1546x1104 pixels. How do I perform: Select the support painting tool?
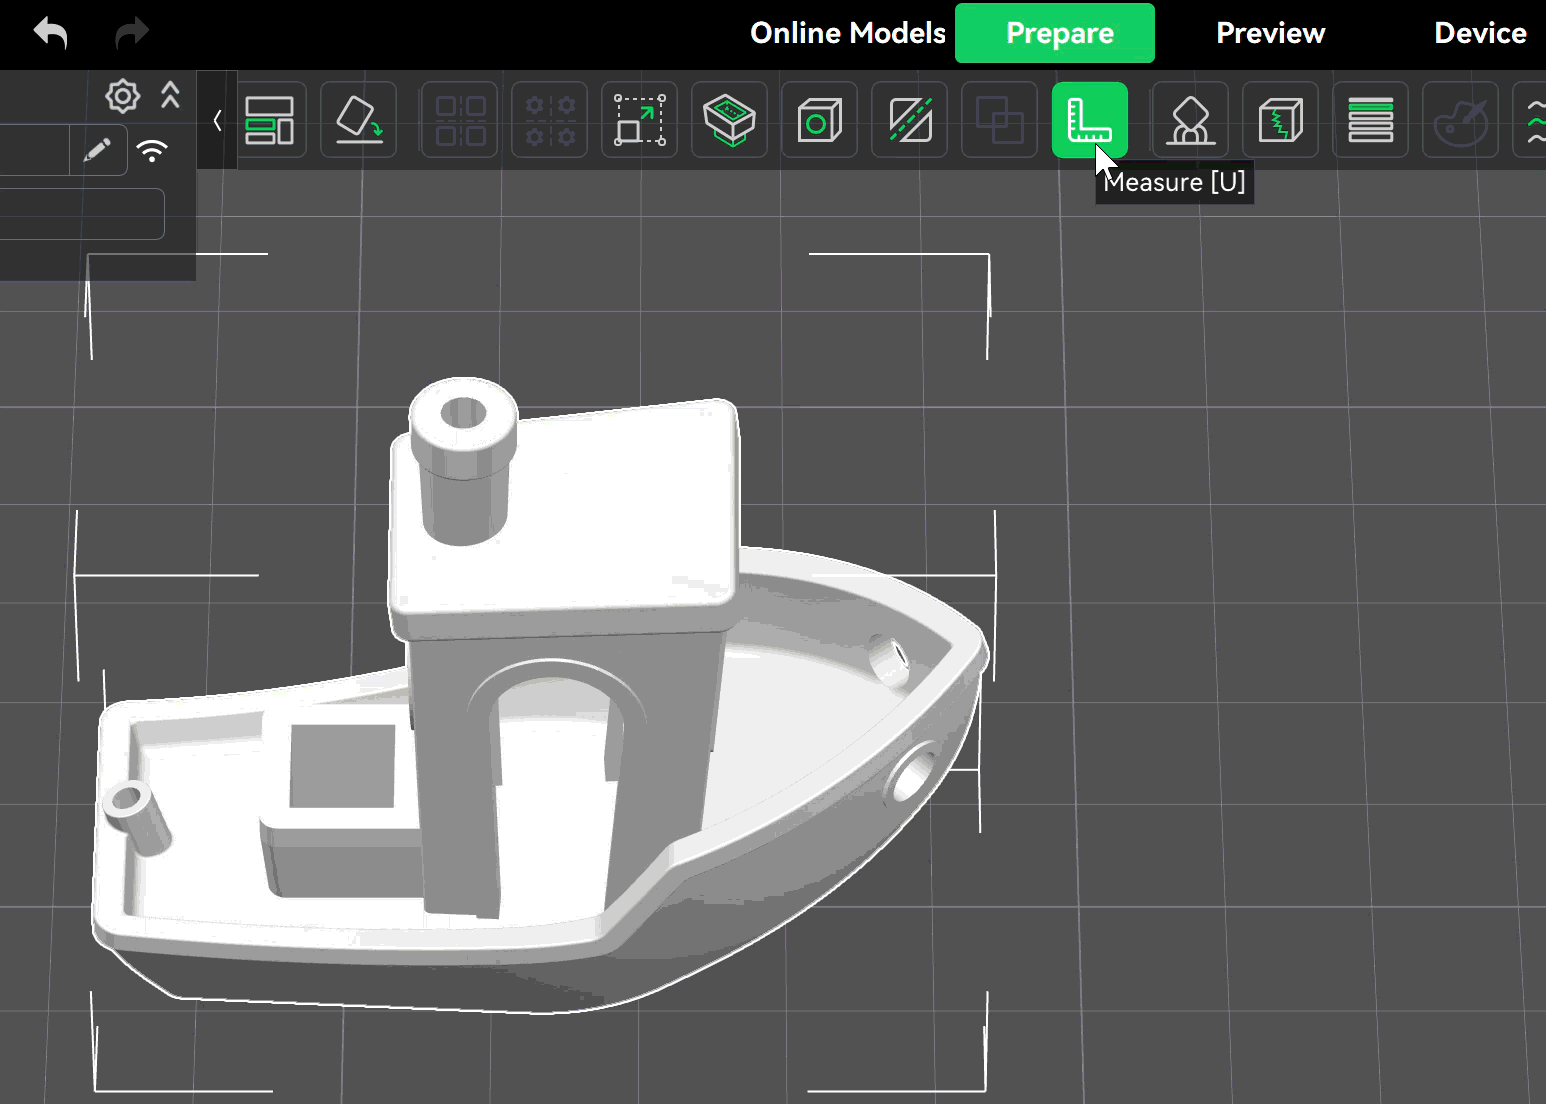(1191, 120)
